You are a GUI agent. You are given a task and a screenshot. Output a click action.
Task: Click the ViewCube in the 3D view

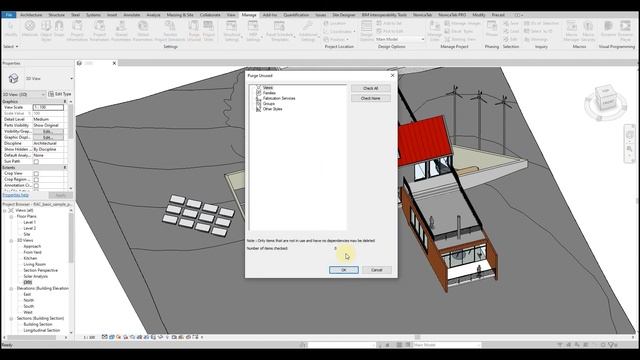click(605, 97)
